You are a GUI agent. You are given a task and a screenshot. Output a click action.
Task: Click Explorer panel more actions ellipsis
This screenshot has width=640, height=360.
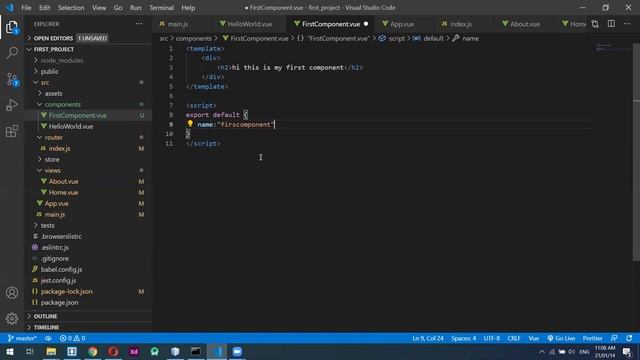pos(139,24)
